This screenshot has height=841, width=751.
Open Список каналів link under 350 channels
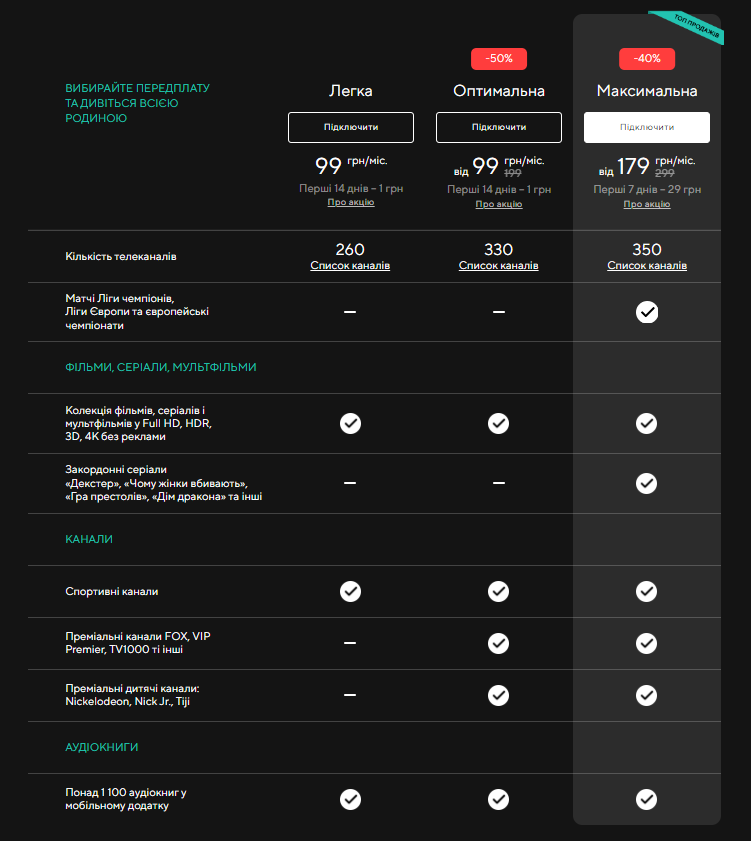[647, 266]
